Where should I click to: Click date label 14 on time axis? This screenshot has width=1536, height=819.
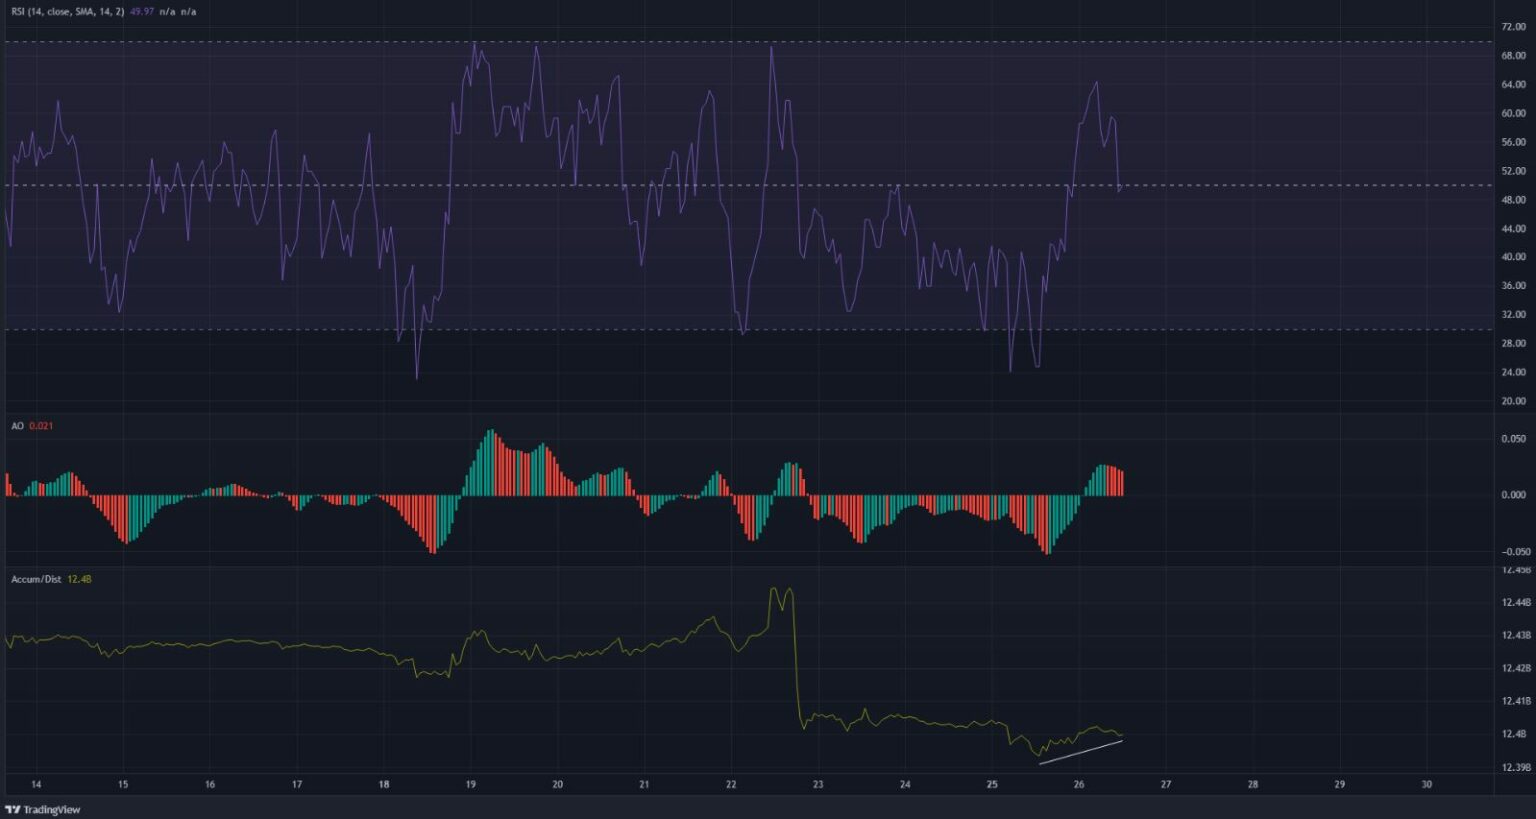point(36,785)
